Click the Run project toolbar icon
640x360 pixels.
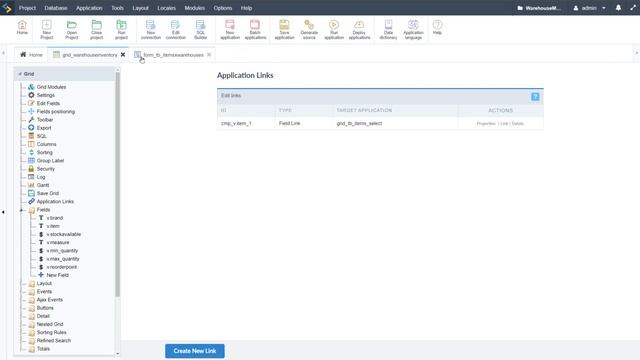tap(121, 30)
